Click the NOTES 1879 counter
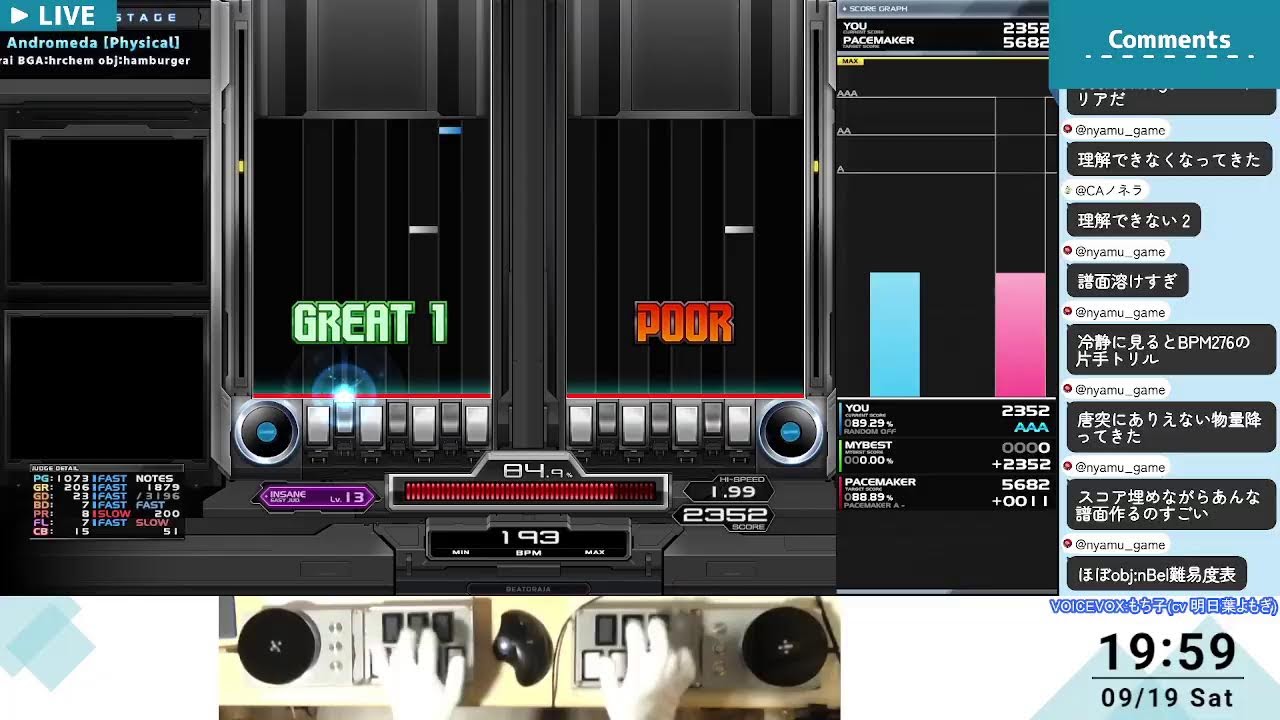Image resolution: width=1280 pixels, height=720 pixels. pos(158,483)
